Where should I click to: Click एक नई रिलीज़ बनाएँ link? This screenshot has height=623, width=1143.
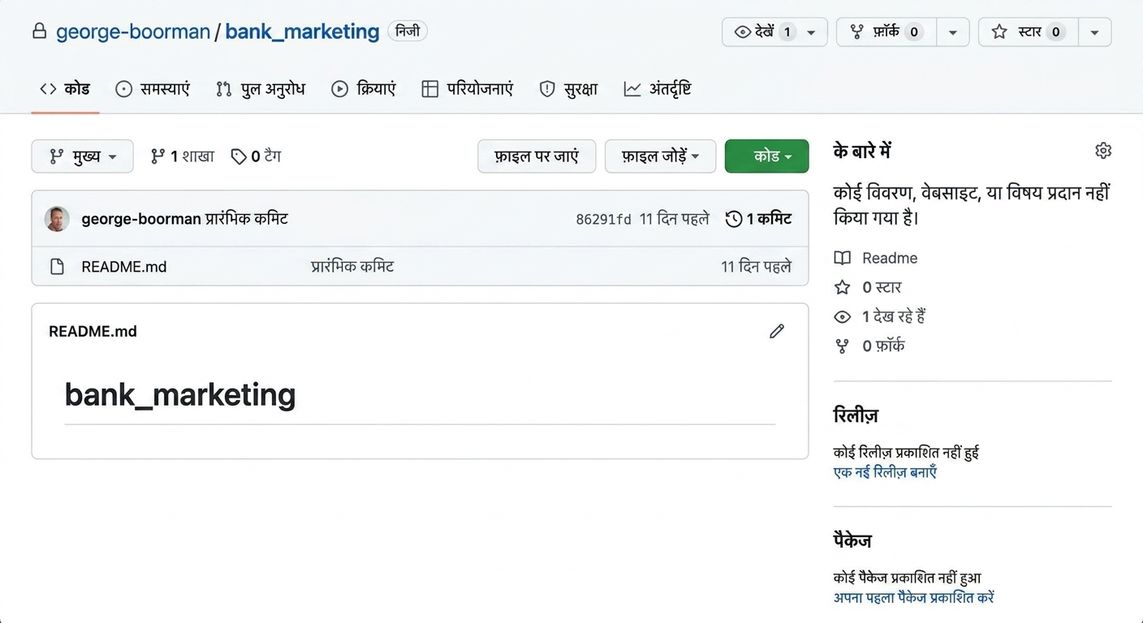coord(885,472)
